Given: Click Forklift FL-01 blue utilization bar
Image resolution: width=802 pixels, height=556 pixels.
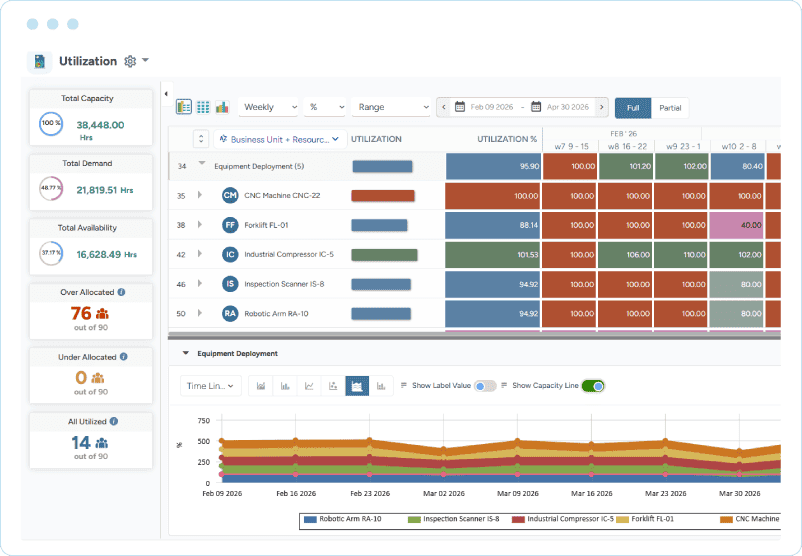Looking at the screenshot, I should [379, 225].
